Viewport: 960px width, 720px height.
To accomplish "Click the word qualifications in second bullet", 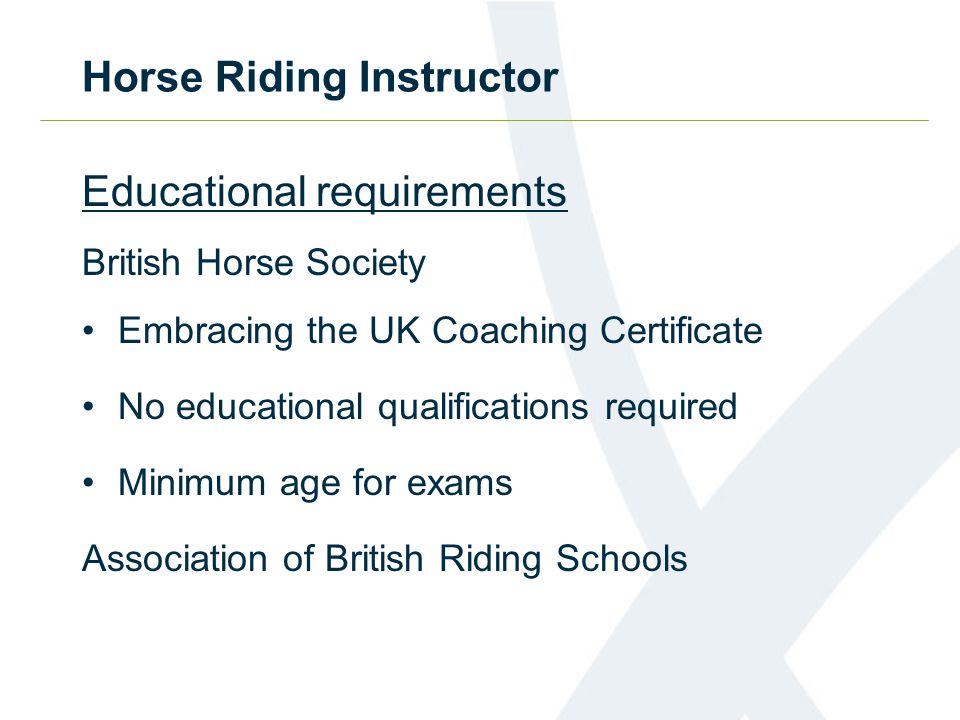I will pyautogui.click(x=483, y=408).
